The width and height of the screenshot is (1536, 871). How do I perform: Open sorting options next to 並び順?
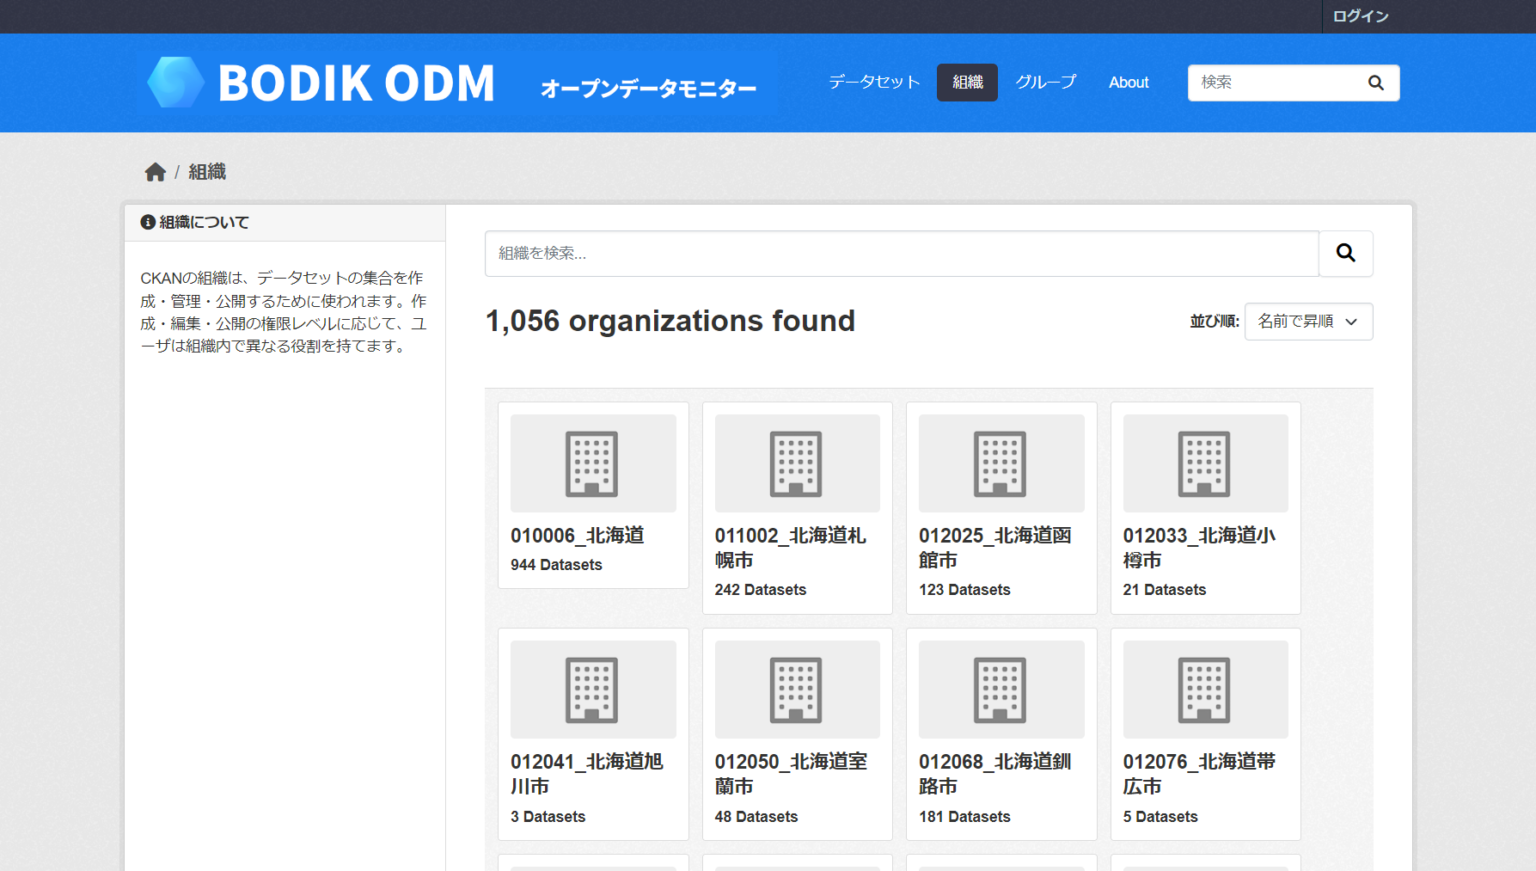point(1308,321)
